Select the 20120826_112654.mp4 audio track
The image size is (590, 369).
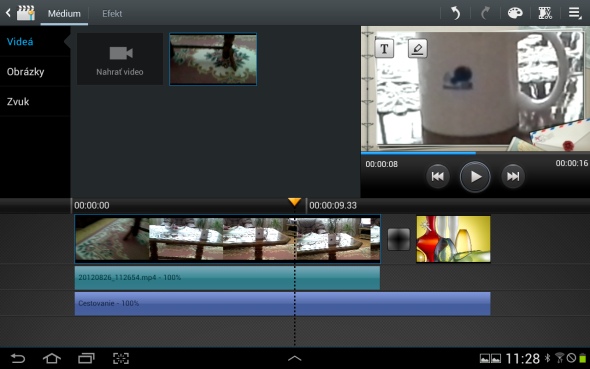(x=227, y=278)
